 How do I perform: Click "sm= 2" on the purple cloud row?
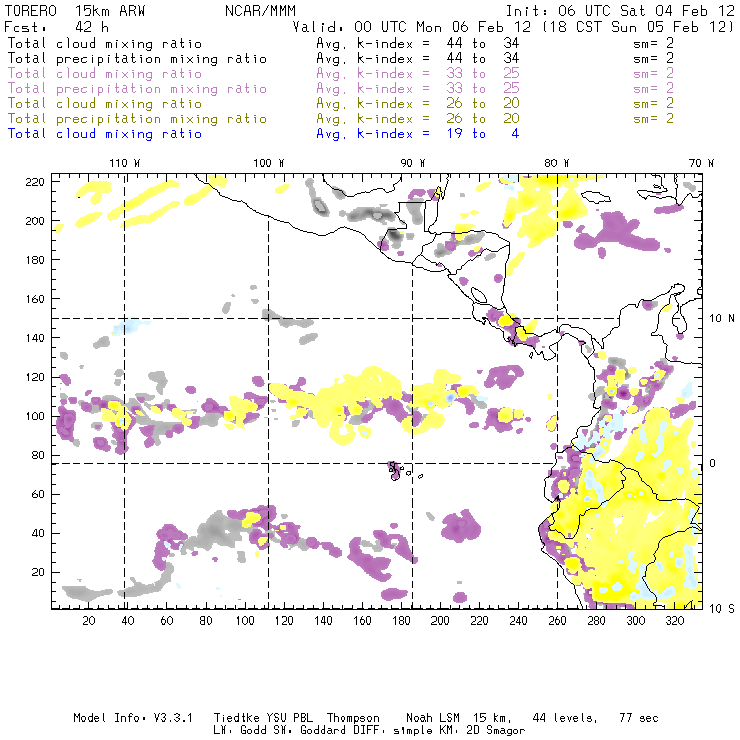654,74
